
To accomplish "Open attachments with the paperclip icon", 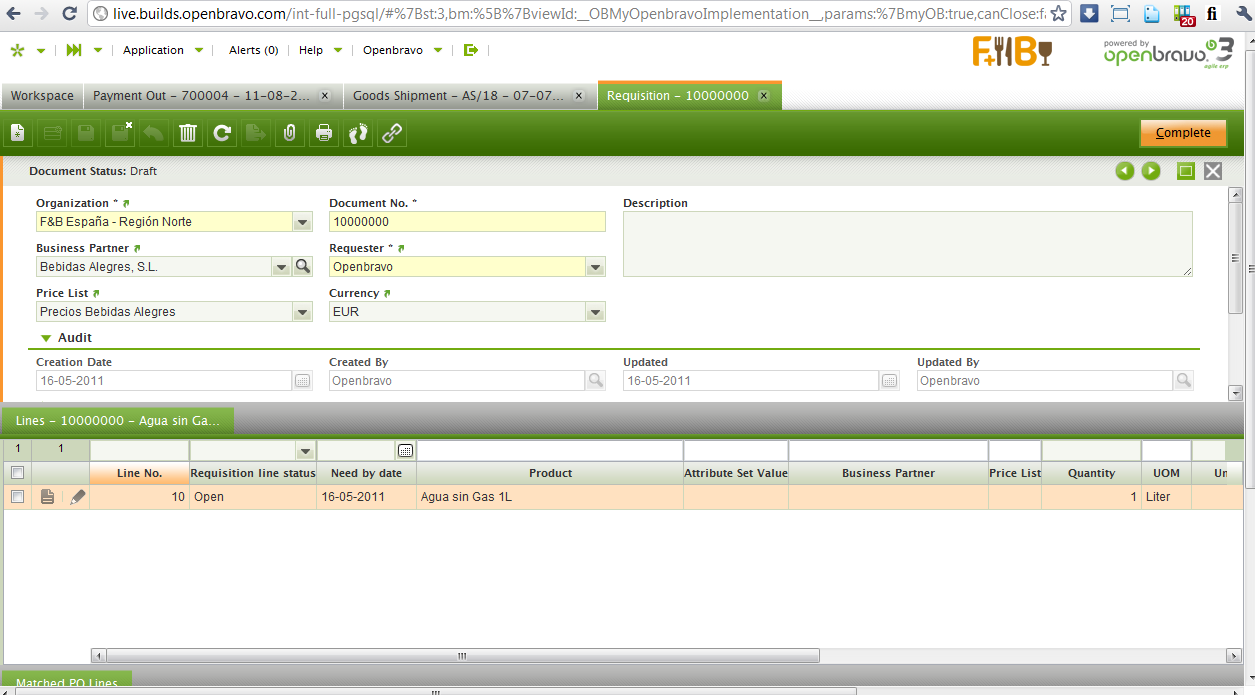I will (x=289, y=133).
